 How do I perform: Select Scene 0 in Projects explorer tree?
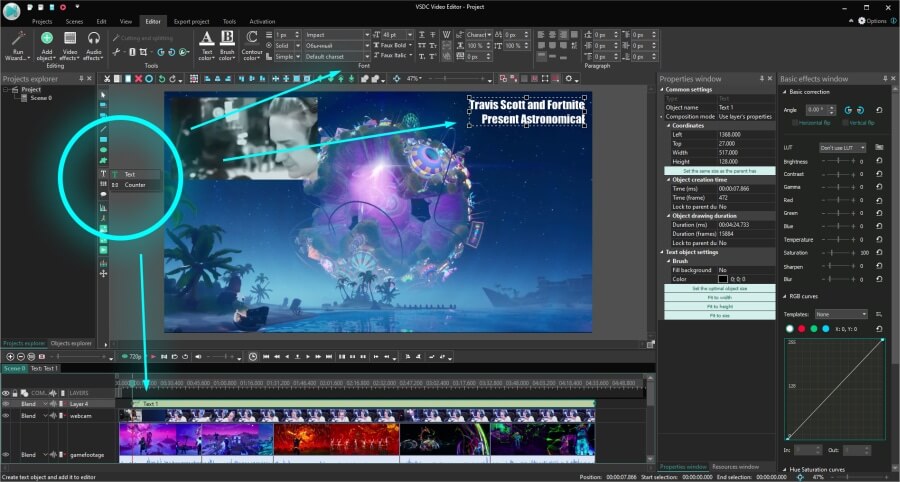(x=41, y=98)
